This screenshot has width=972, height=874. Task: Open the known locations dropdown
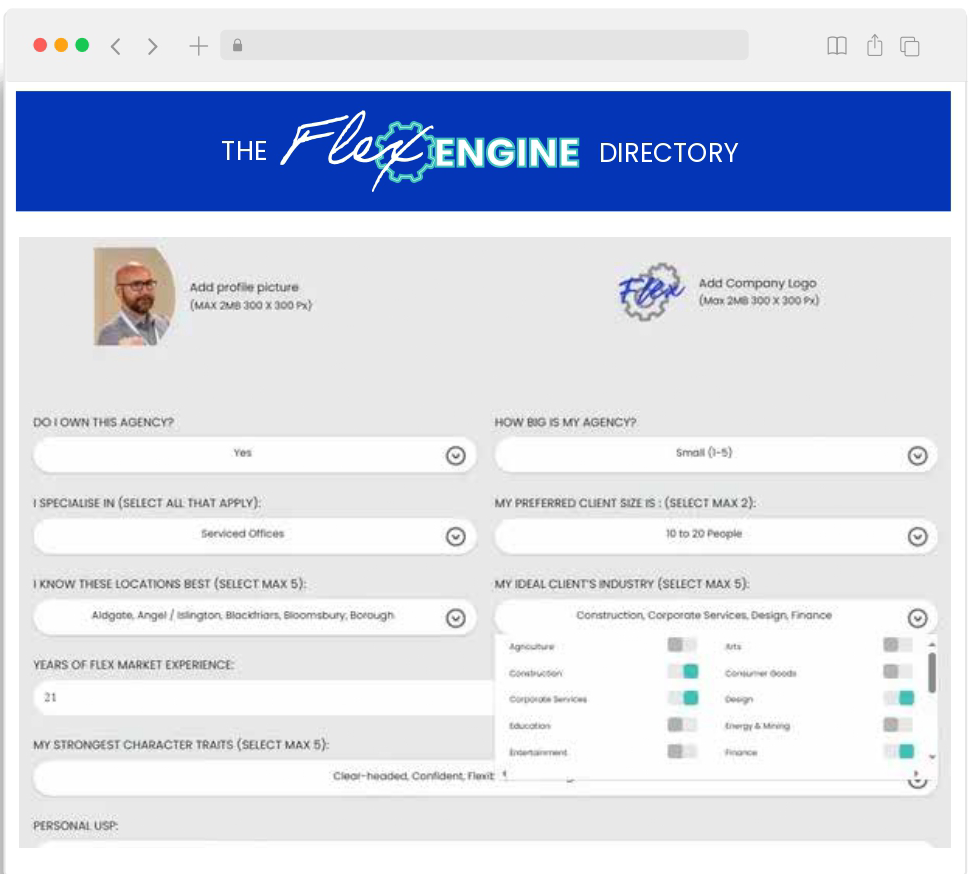click(455, 618)
